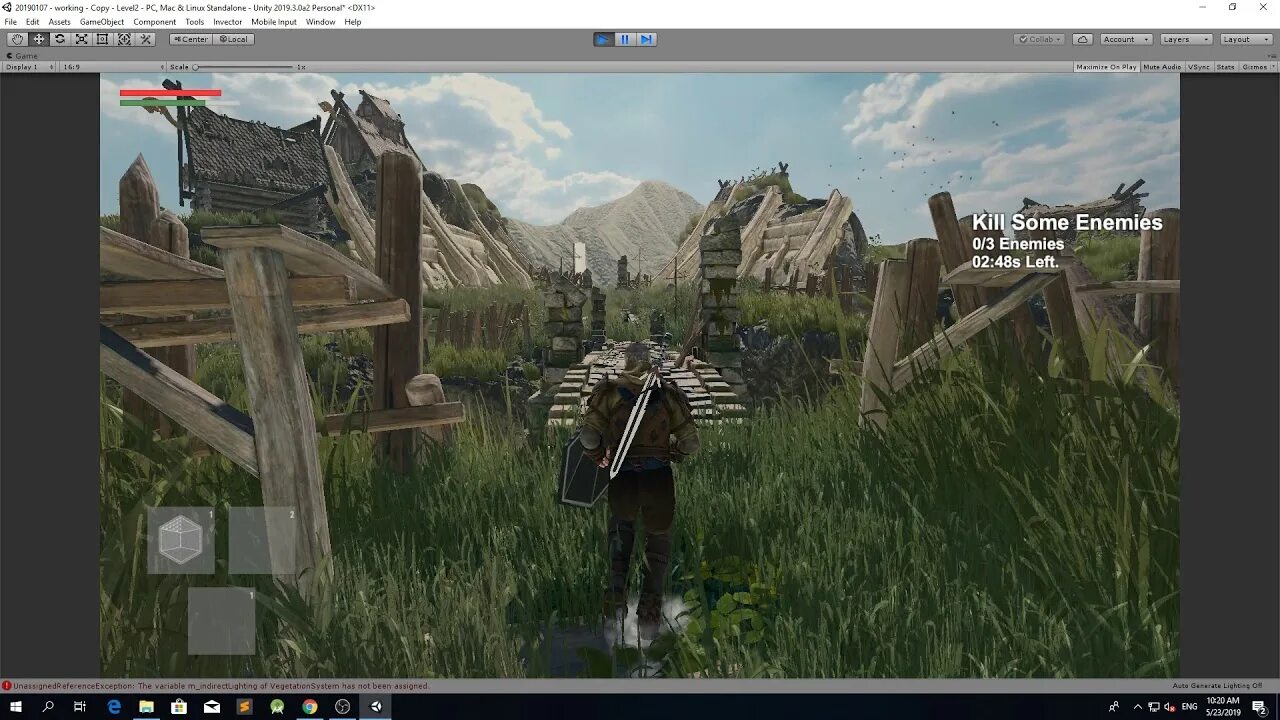The width and height of the screenshot is (1280, 720).
Task: Open the Display 1 dropdown
Action: coord(29,67)
